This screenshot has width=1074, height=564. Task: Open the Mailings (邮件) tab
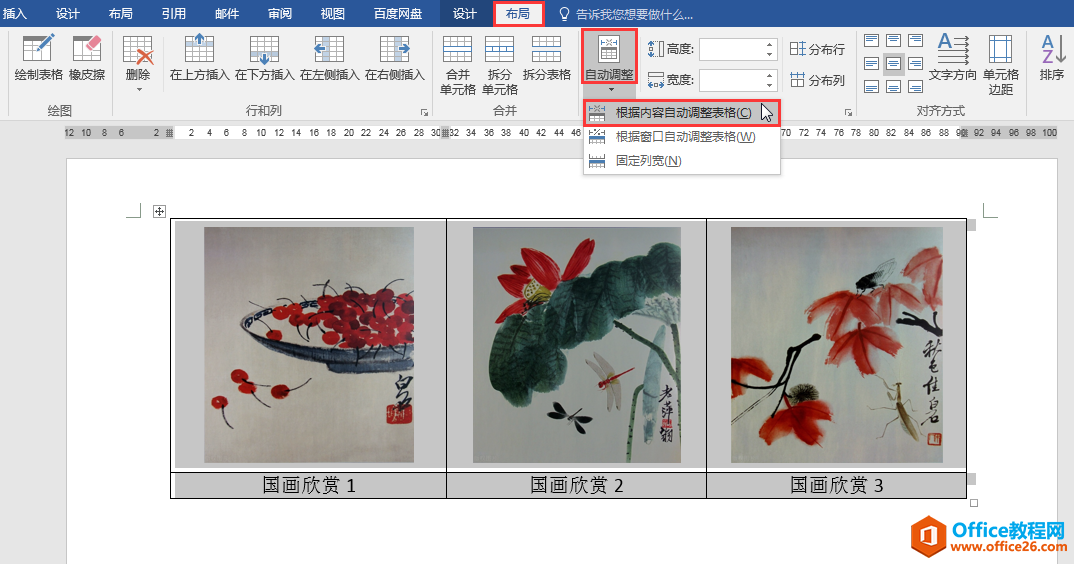pos(227,14)
